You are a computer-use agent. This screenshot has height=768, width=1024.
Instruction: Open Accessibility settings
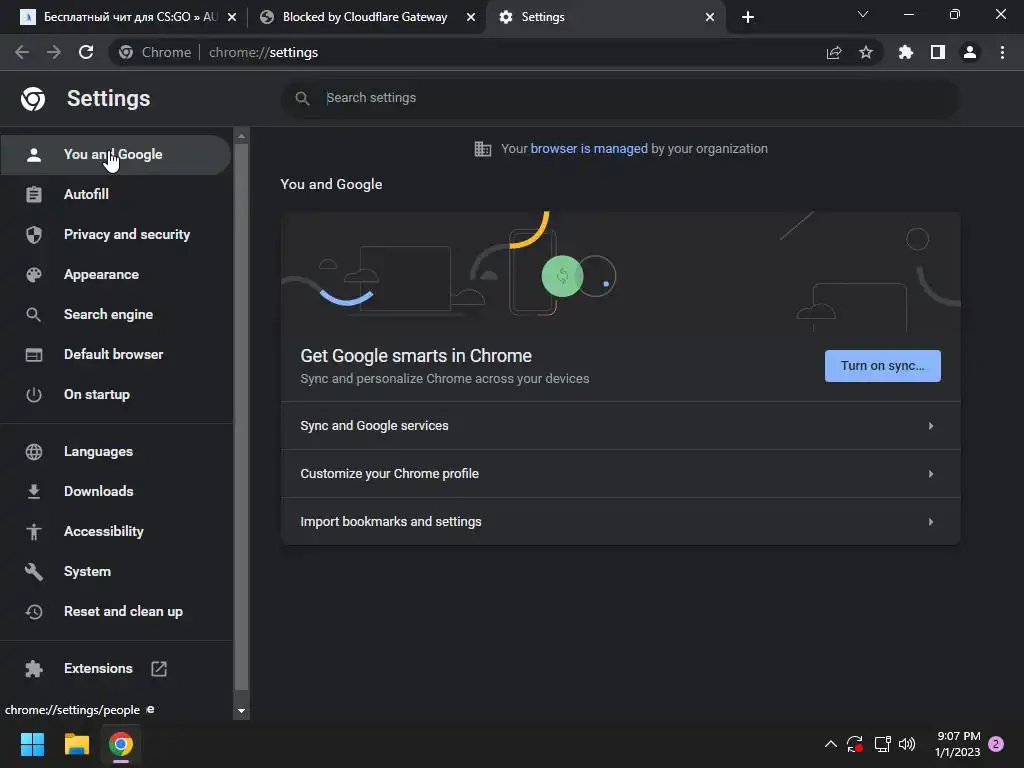point(116,532)
